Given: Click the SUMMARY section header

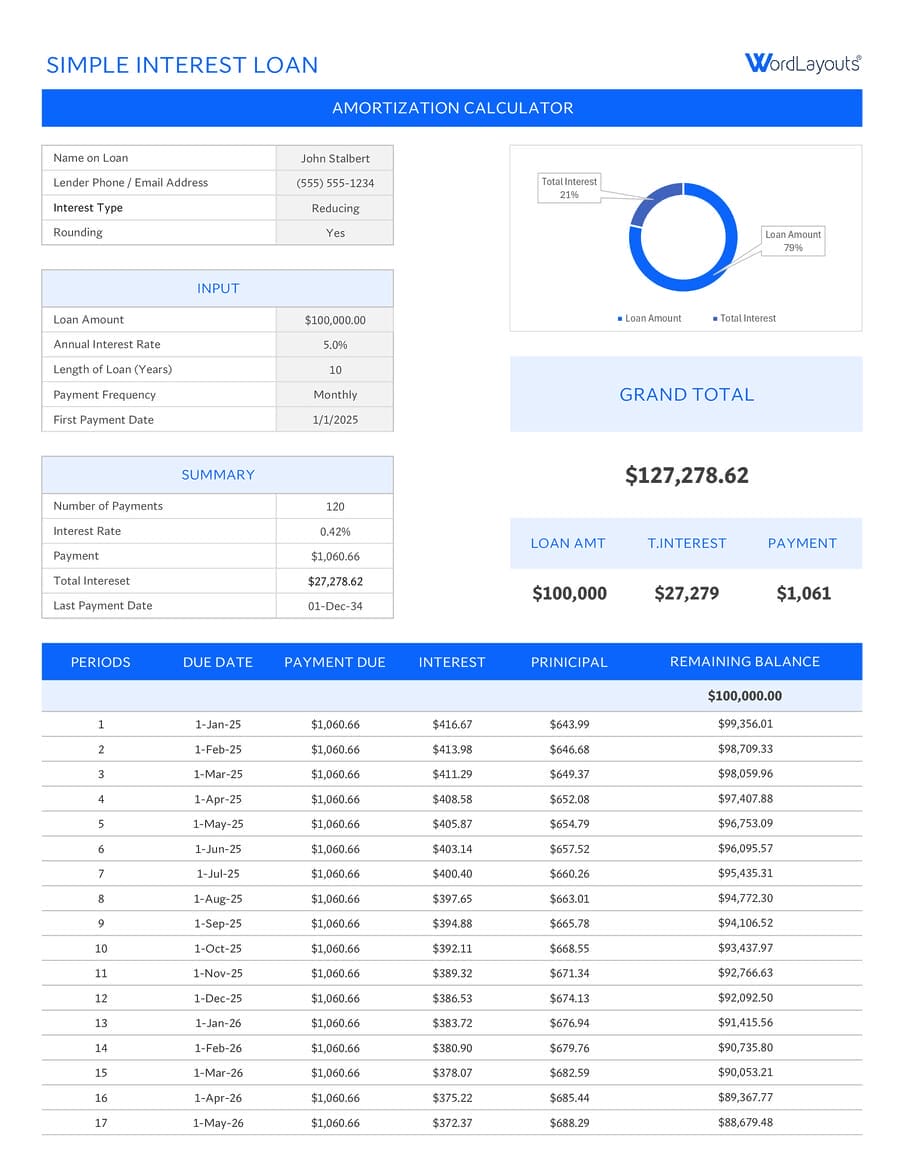Looking at the screenshot, I should (217, 474).
